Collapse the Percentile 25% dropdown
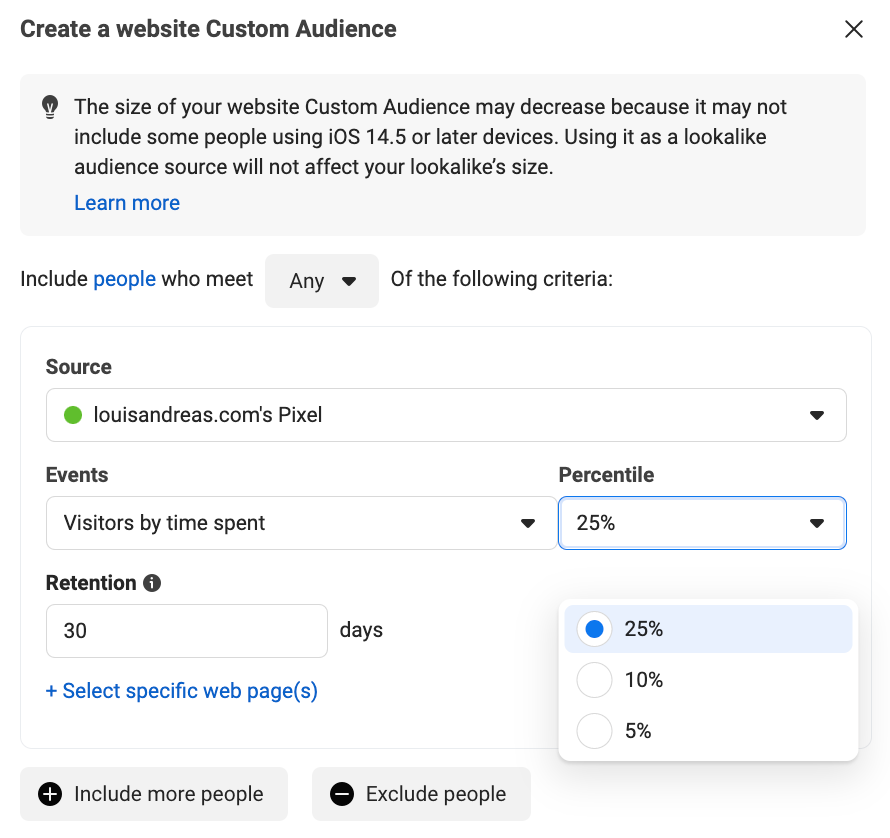This screenshot has height=838, width=890. pos(702,523)
